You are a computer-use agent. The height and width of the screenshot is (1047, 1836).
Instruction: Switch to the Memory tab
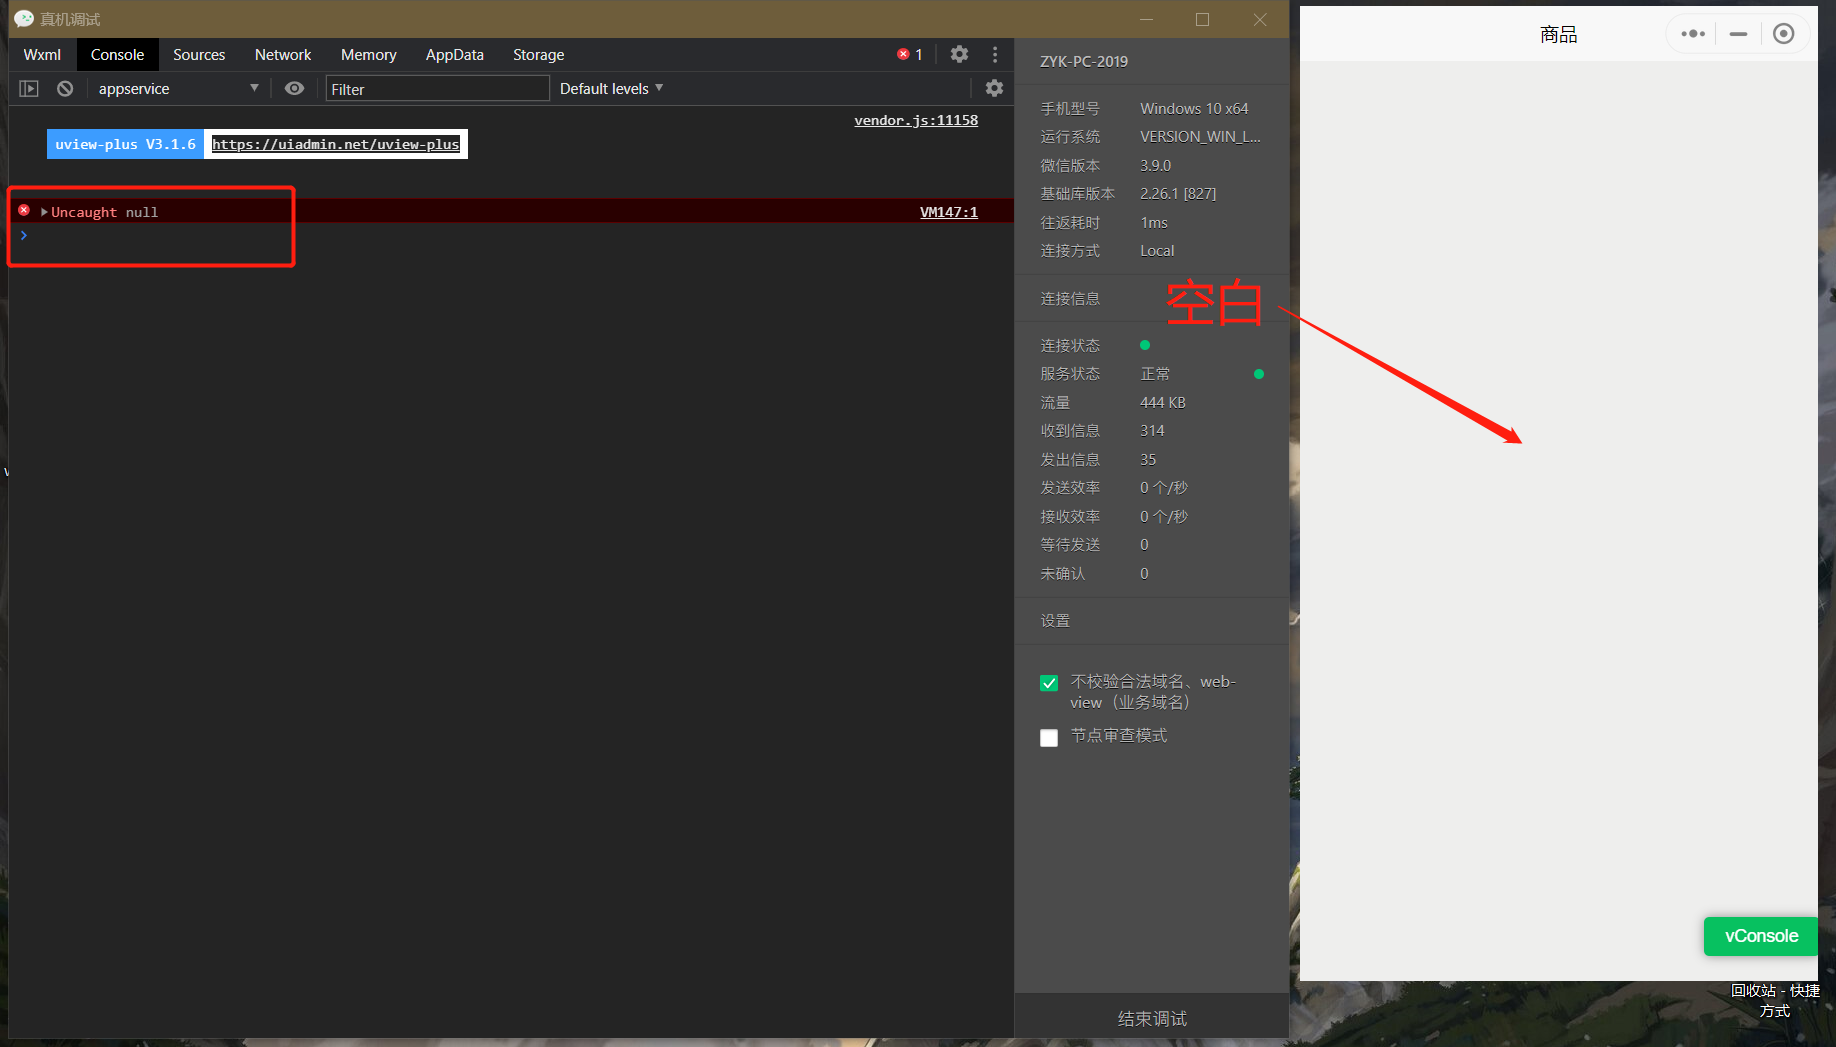[x=368, y=55]
